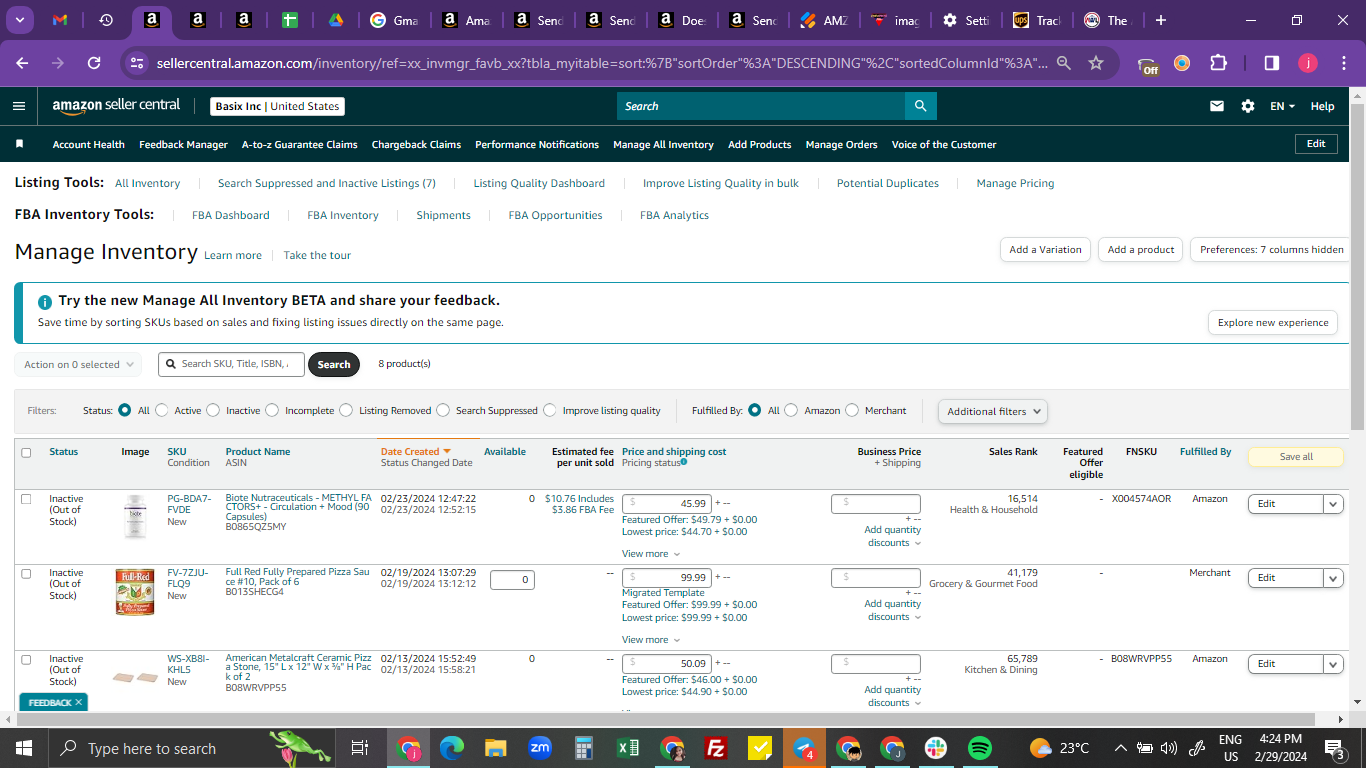The height and width of the screenshot is (768, 1366).
Task: Open Voice of the Customer menu item
Action: coord(944,144)
